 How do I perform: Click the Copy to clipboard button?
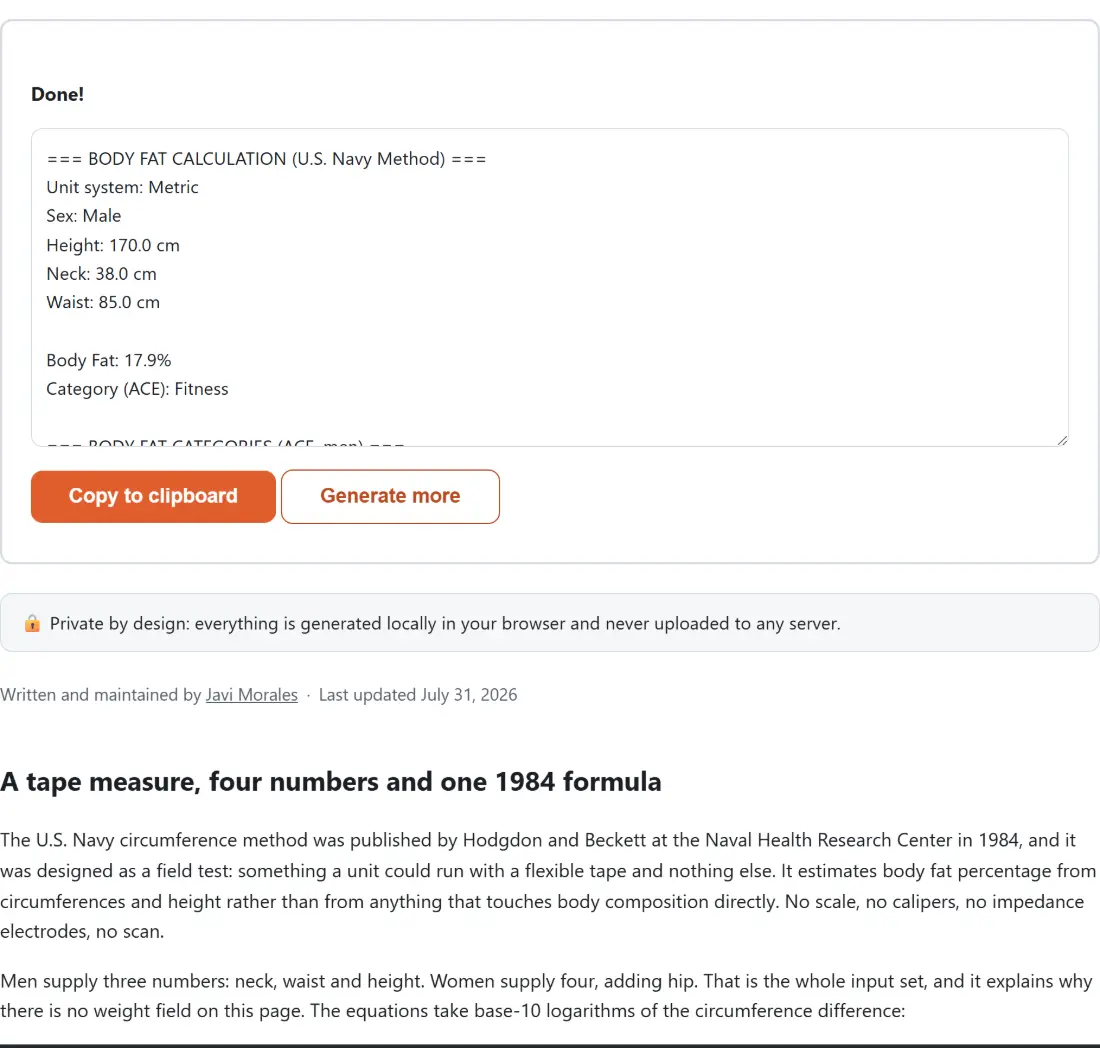point(153,497)
